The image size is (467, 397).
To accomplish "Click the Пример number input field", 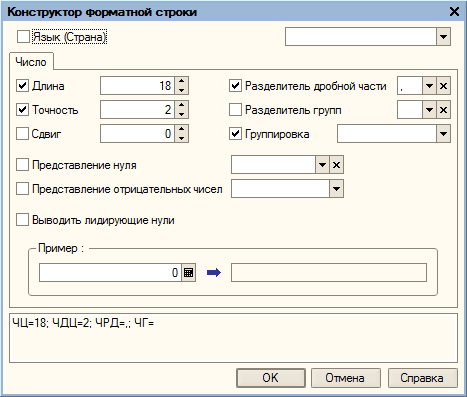I will 110,273.
